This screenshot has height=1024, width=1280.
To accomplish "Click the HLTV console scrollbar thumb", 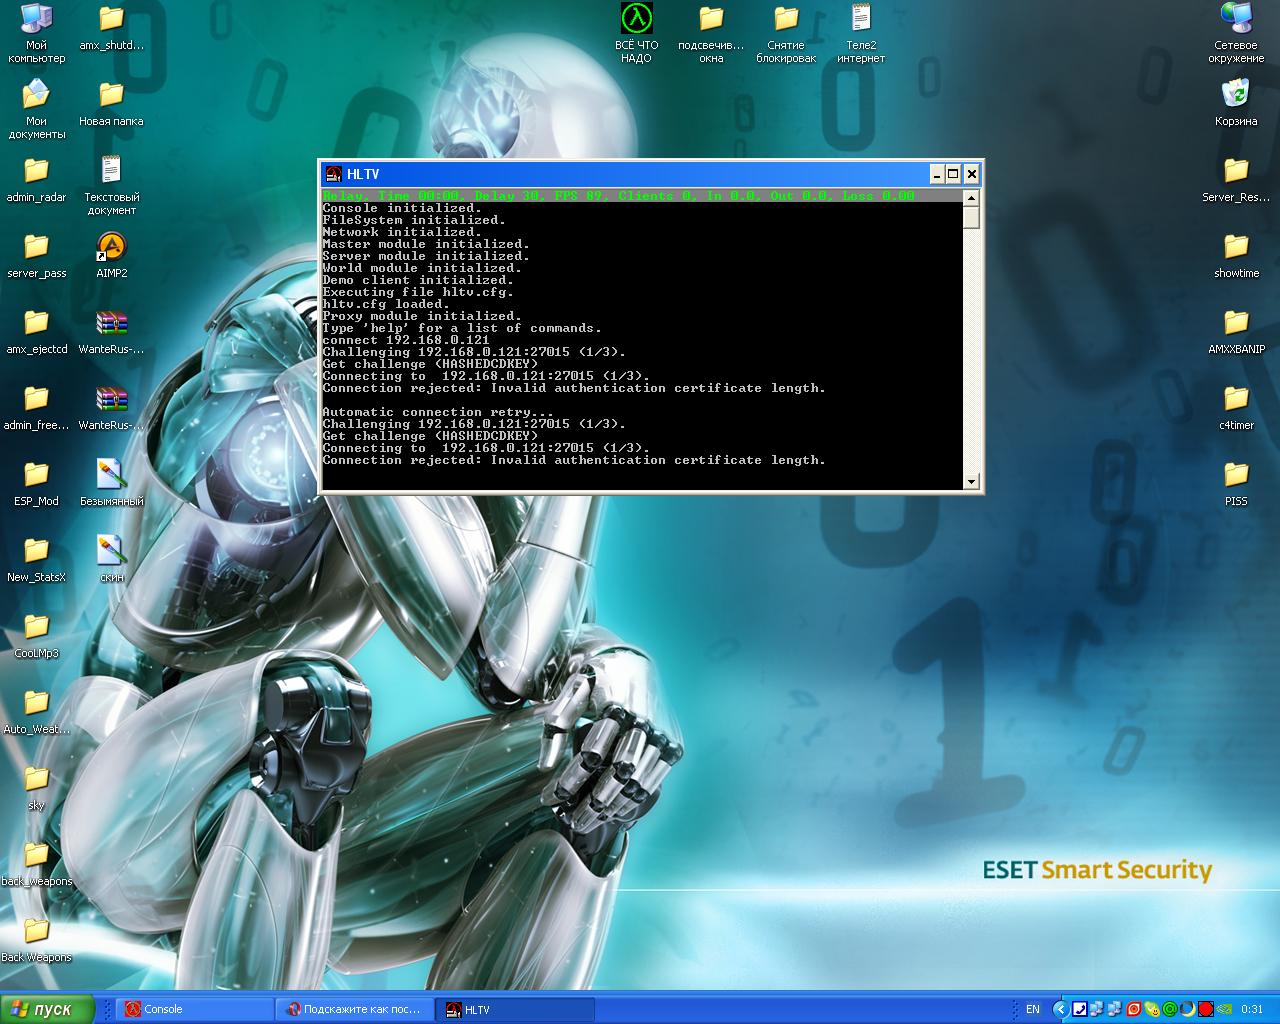I will 971,217.
